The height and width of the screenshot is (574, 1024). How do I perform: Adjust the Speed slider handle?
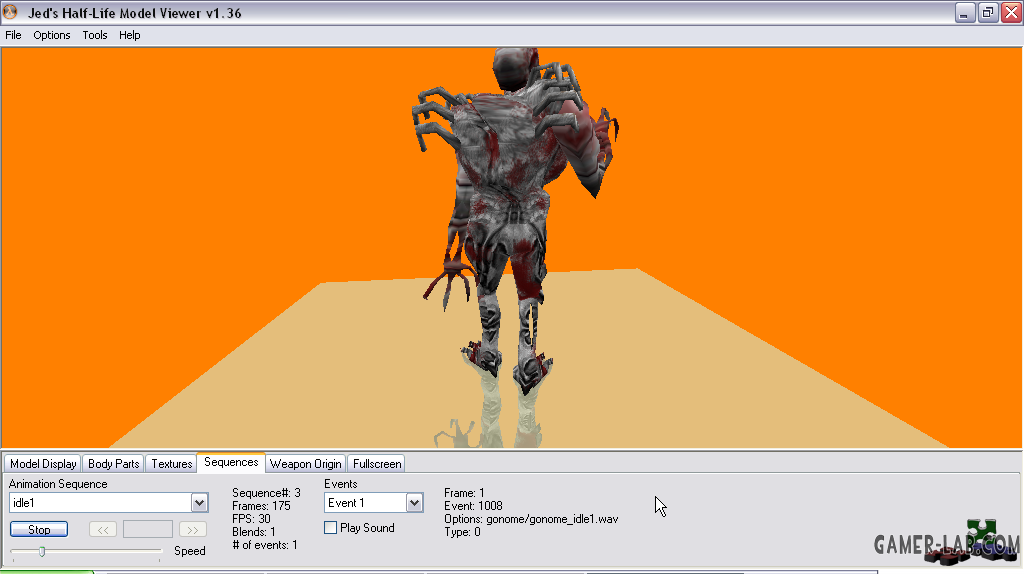(42, 552)
